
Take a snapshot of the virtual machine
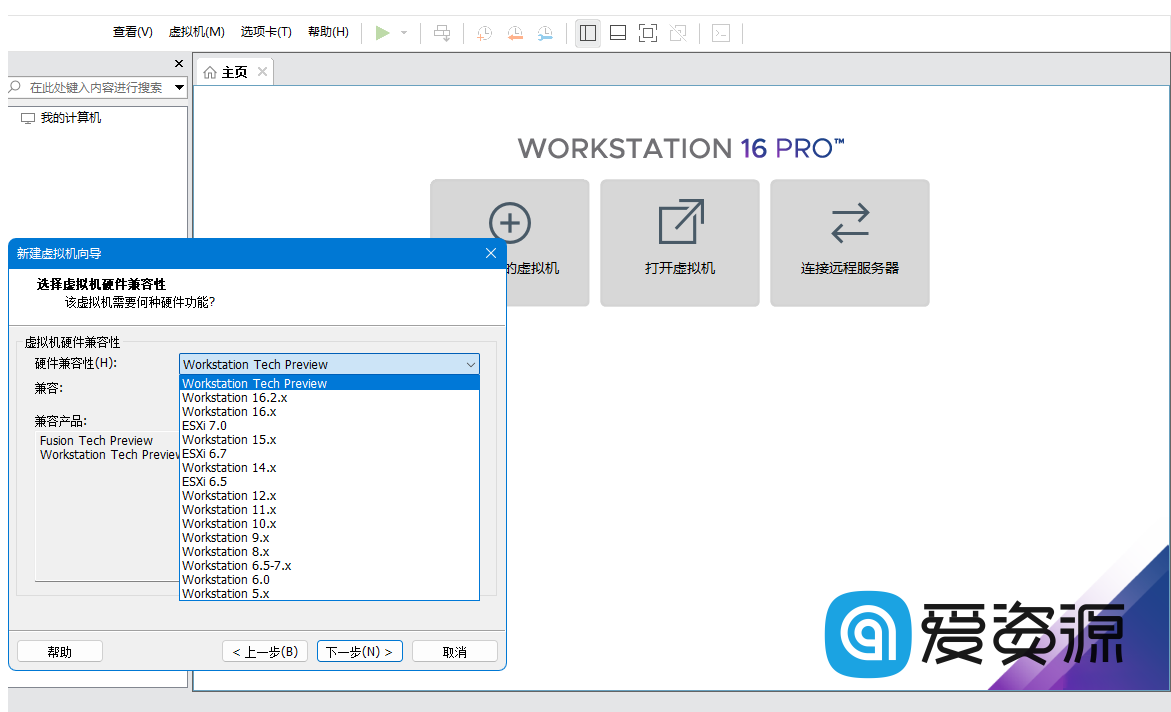pos(484,33)
